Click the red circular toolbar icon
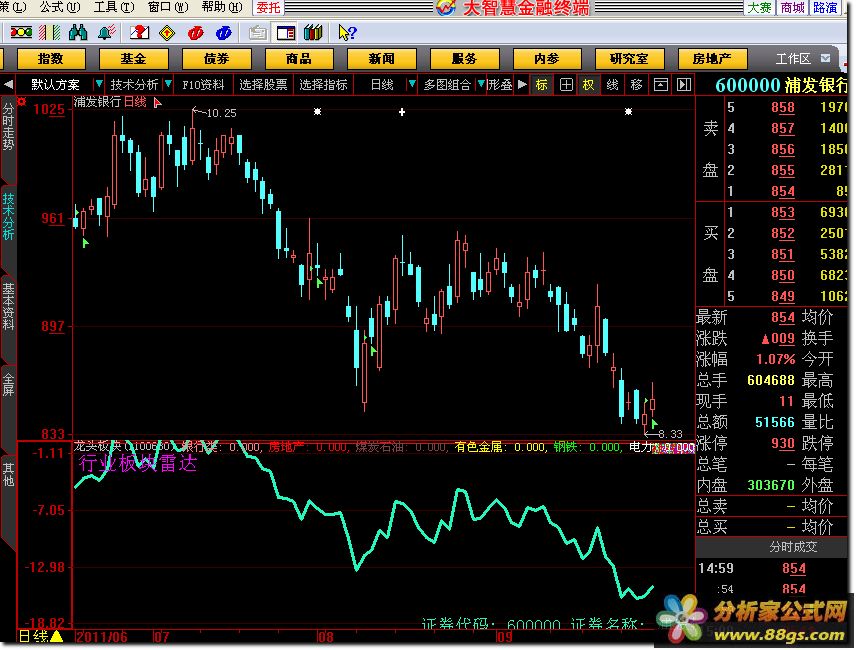856x650 pixels. (x=195, y=33)
